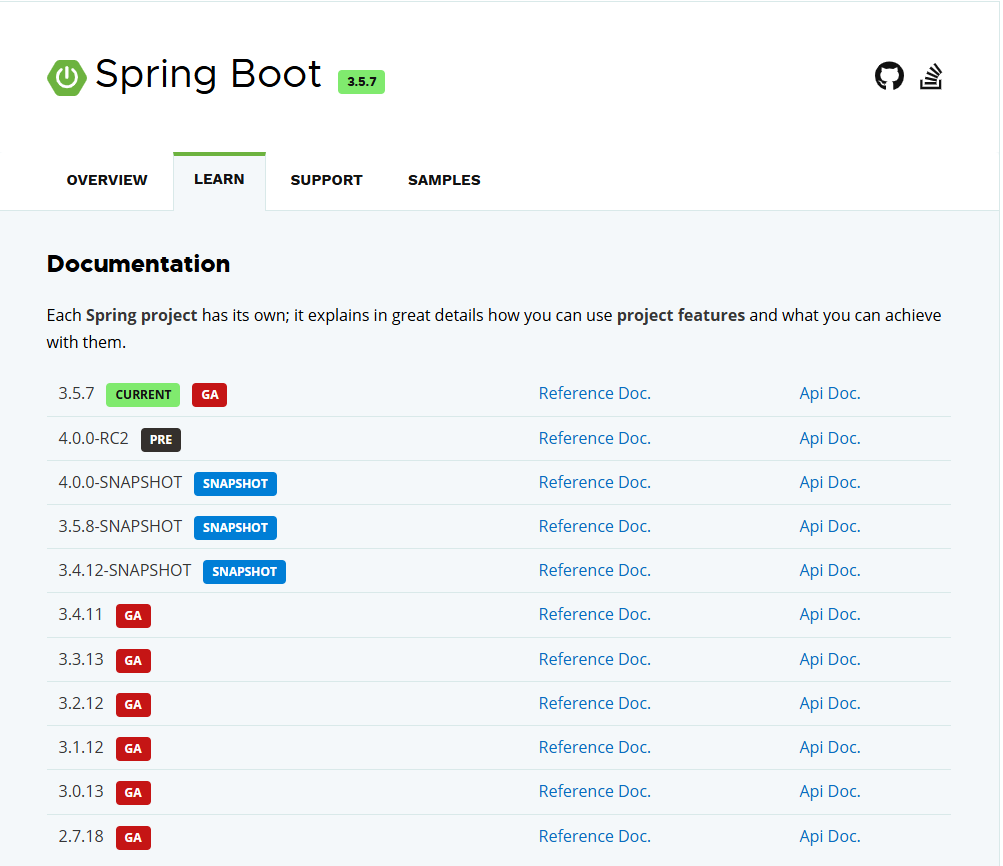This screenshot has height=866, width=1003.
Task: Open Reference Doc. for 3.5.8-SNAPSHOT
Action: pyautogui.click(x=594, y=526)
